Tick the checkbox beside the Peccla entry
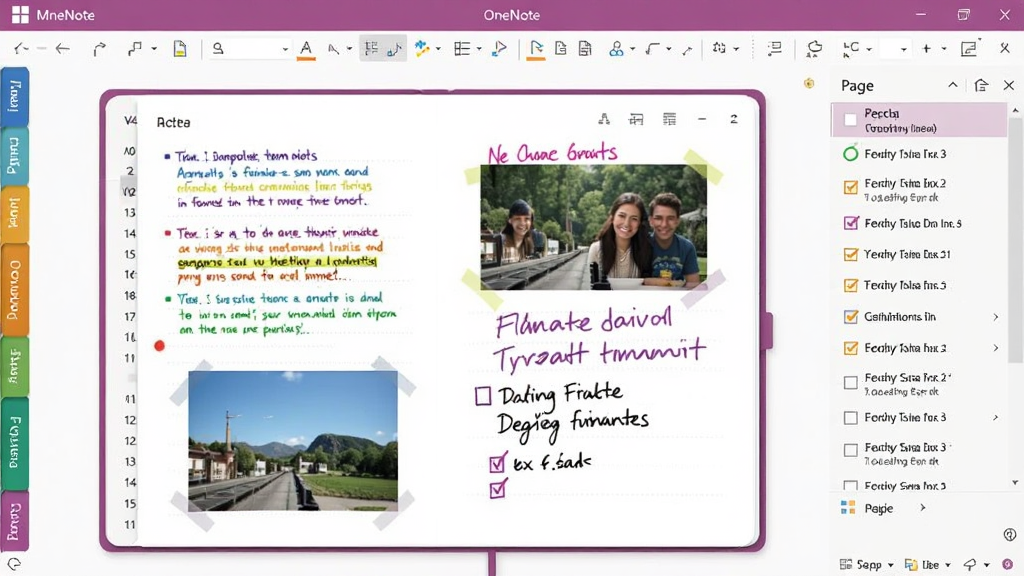 tap(850, 120)
